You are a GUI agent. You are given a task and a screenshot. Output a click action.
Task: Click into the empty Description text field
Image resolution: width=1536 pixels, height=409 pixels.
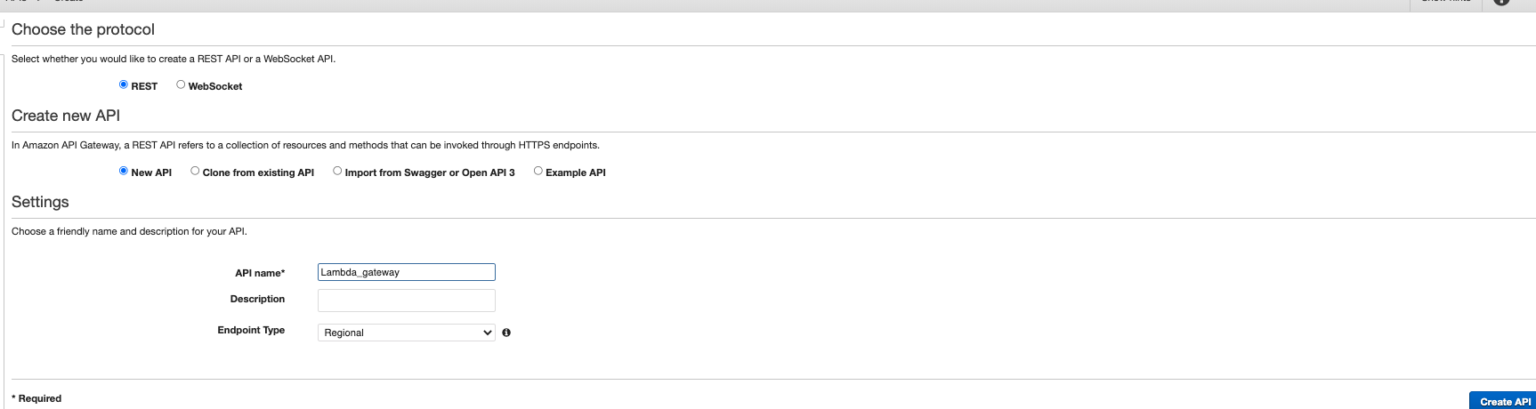pyautogui.click(x=406, y=300)
